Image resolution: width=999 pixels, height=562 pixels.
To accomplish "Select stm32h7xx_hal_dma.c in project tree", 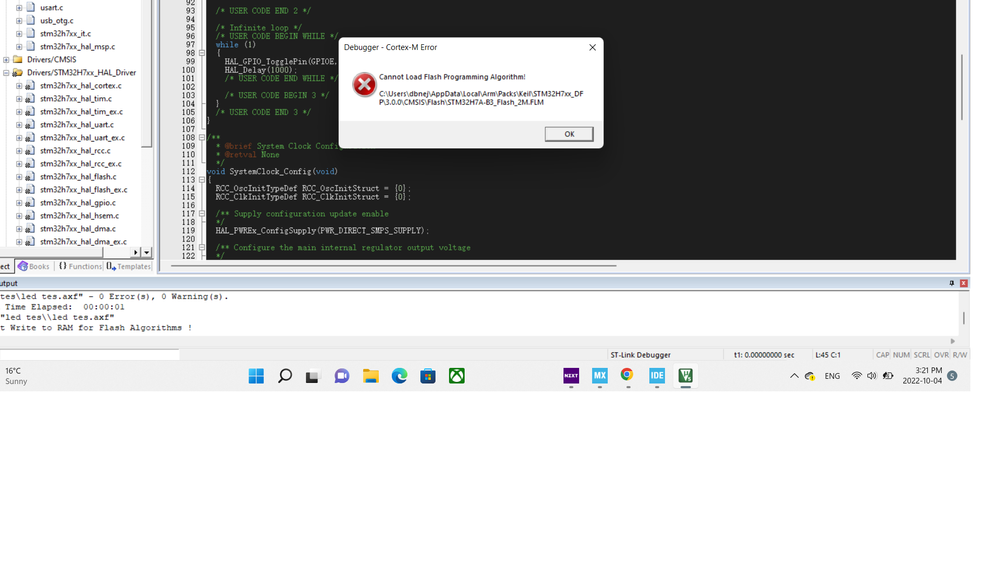I will 78,229.
